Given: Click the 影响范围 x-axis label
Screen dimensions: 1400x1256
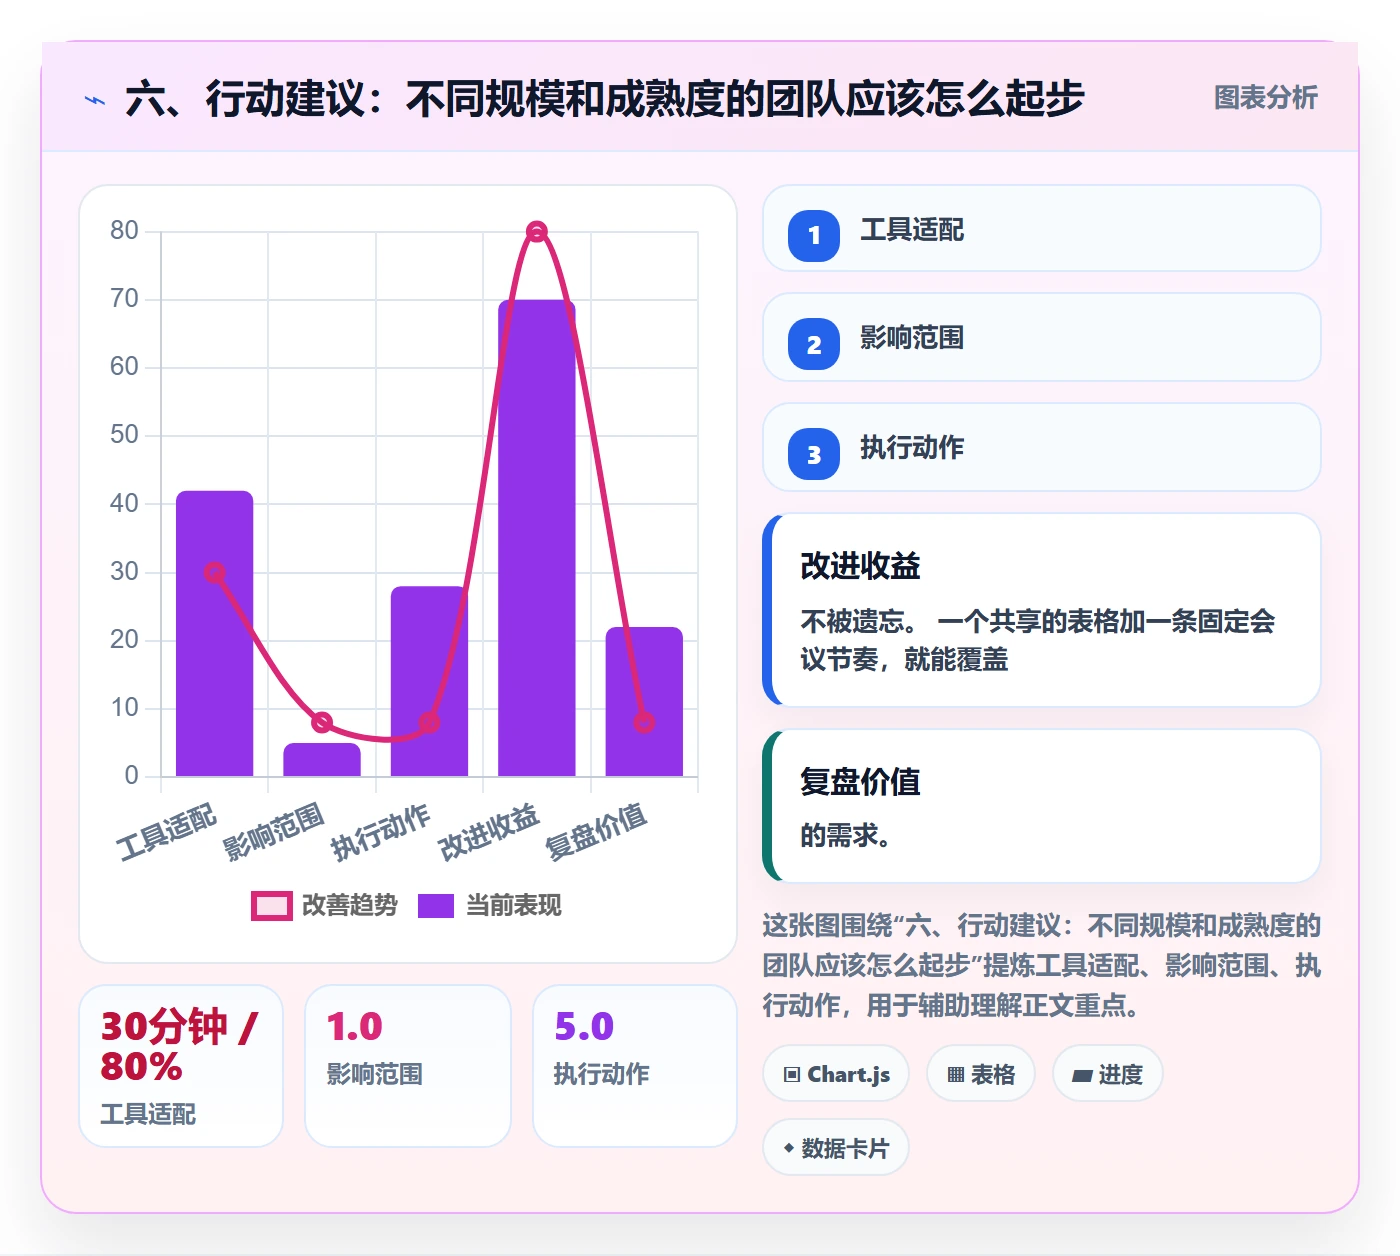Looking at the screenshot, I should point(273,832).
